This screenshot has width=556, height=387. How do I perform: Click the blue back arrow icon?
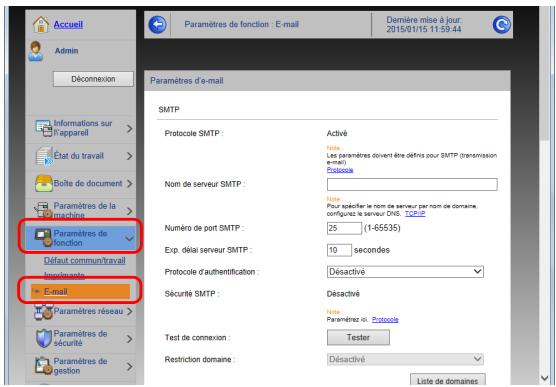(157, 25)
